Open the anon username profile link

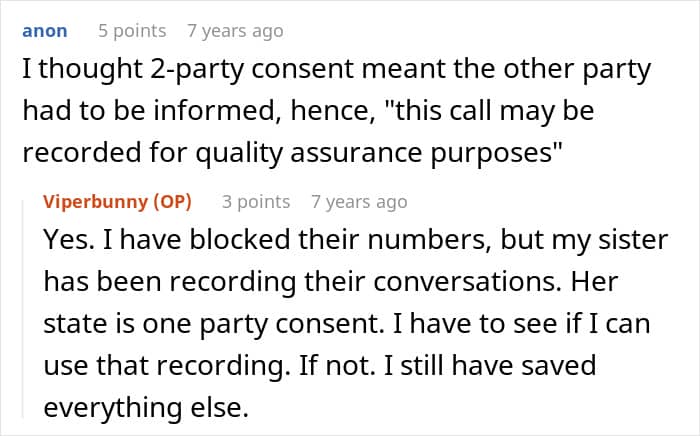(x=45, y=31)
